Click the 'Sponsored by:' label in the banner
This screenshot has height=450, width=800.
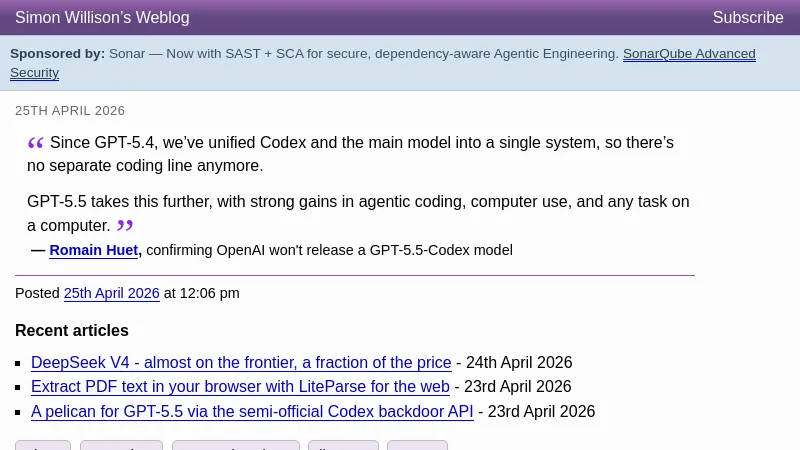click(x=57, y=54)
